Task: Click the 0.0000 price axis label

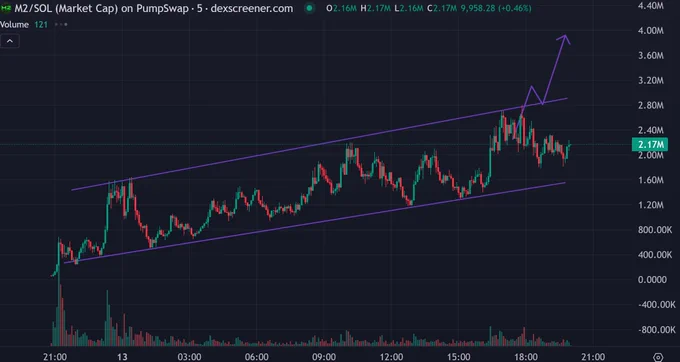Action: coord(652,280)
